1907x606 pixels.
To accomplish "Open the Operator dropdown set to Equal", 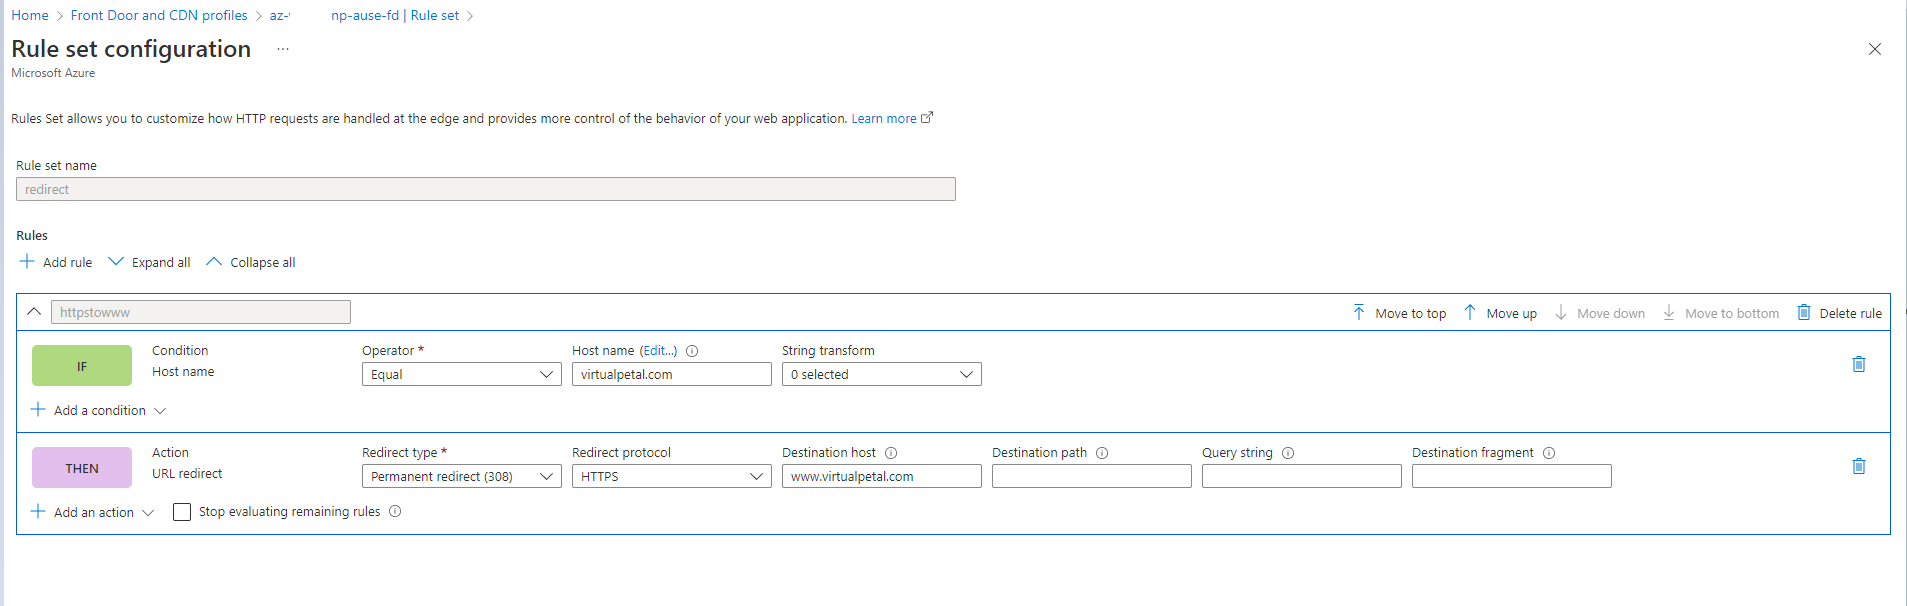I will (x=462, y=374).
